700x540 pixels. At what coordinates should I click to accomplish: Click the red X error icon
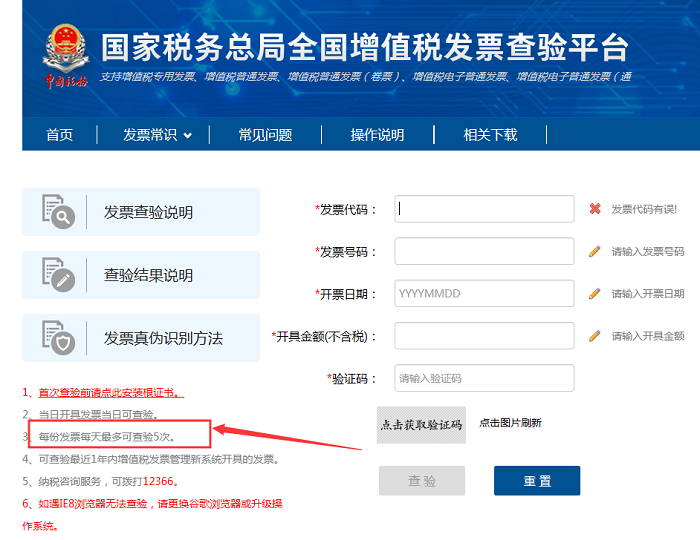[x=594, y=209]
